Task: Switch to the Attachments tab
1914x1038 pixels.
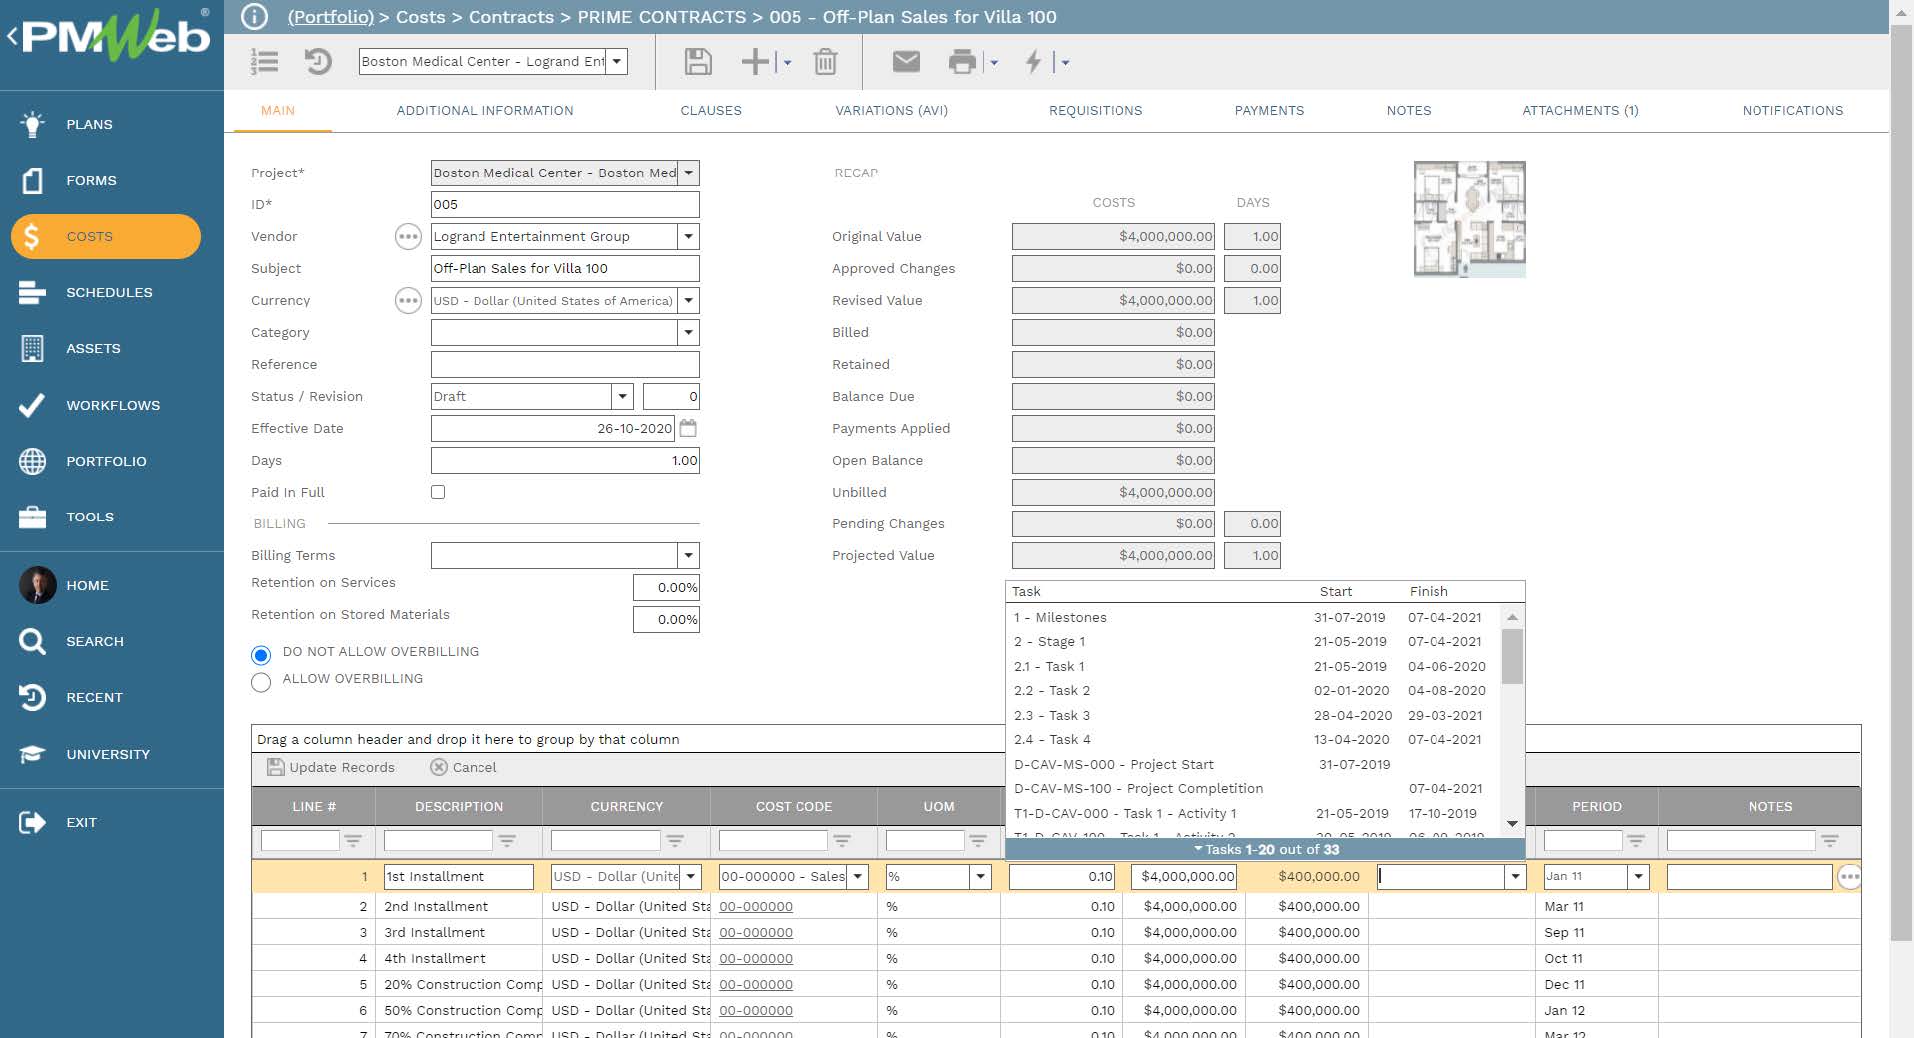Action: click(x=1580, y=110)
